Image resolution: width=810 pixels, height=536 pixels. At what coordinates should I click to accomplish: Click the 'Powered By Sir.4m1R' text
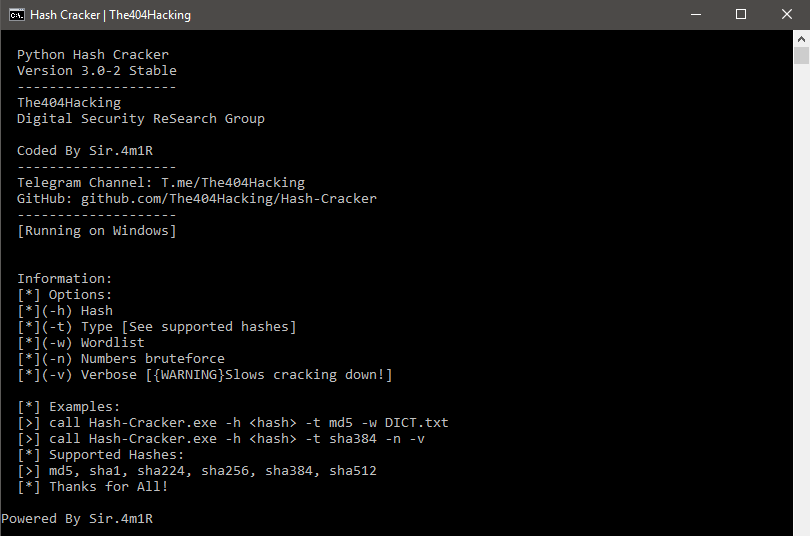(x=77, y=519)
